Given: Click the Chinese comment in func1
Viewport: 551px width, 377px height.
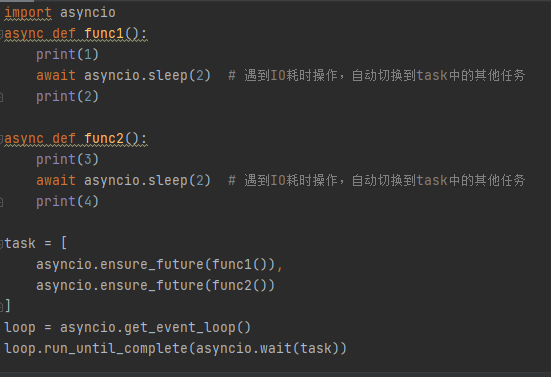Looking at the screenshot, I should click(x=377, y=76).
